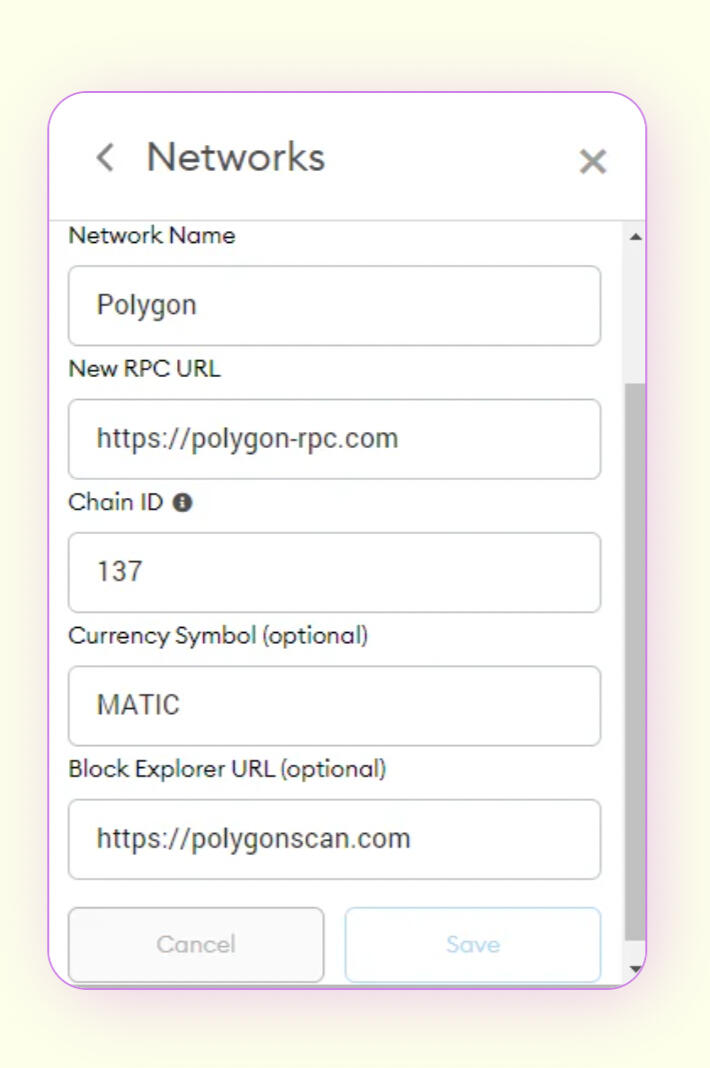Viewport: 710px width, 1068px height.
Task: Click the Networks heading
Action: [x=236, y=158]
